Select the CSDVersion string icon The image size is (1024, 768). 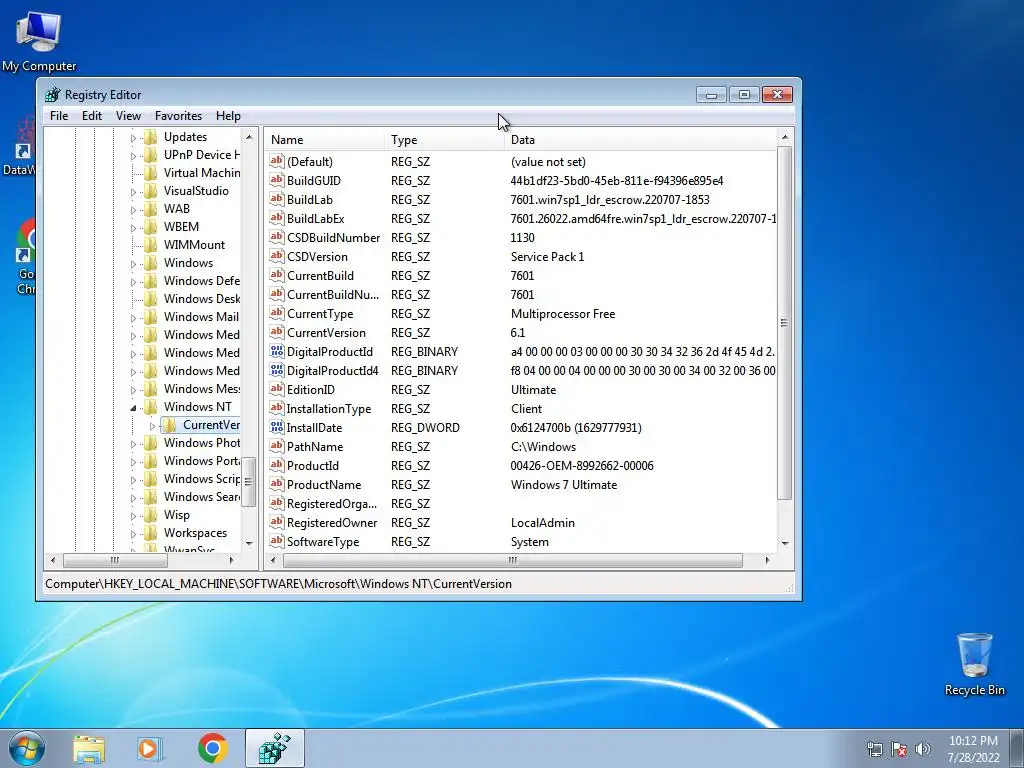pyautogui.click(x=277, y=256)
